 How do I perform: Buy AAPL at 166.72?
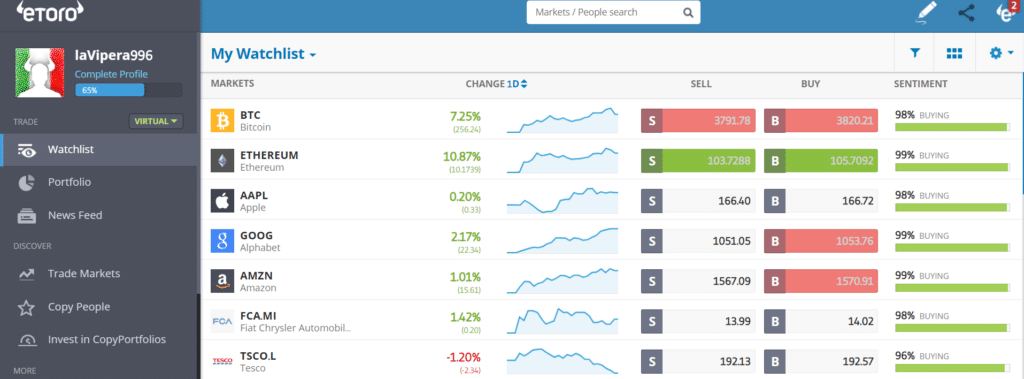821,201
